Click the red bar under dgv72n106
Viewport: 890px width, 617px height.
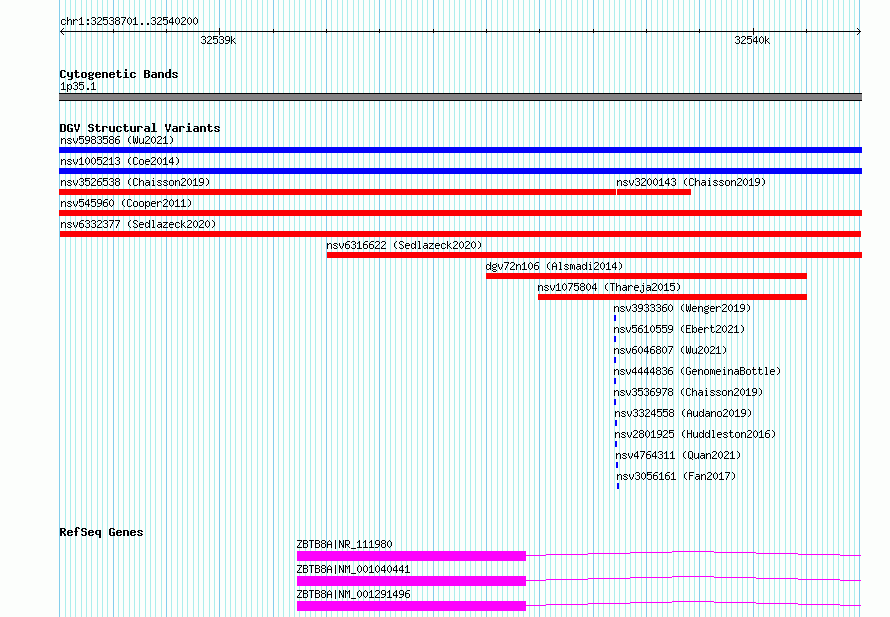pyautogui.click(x=646, y=276)
